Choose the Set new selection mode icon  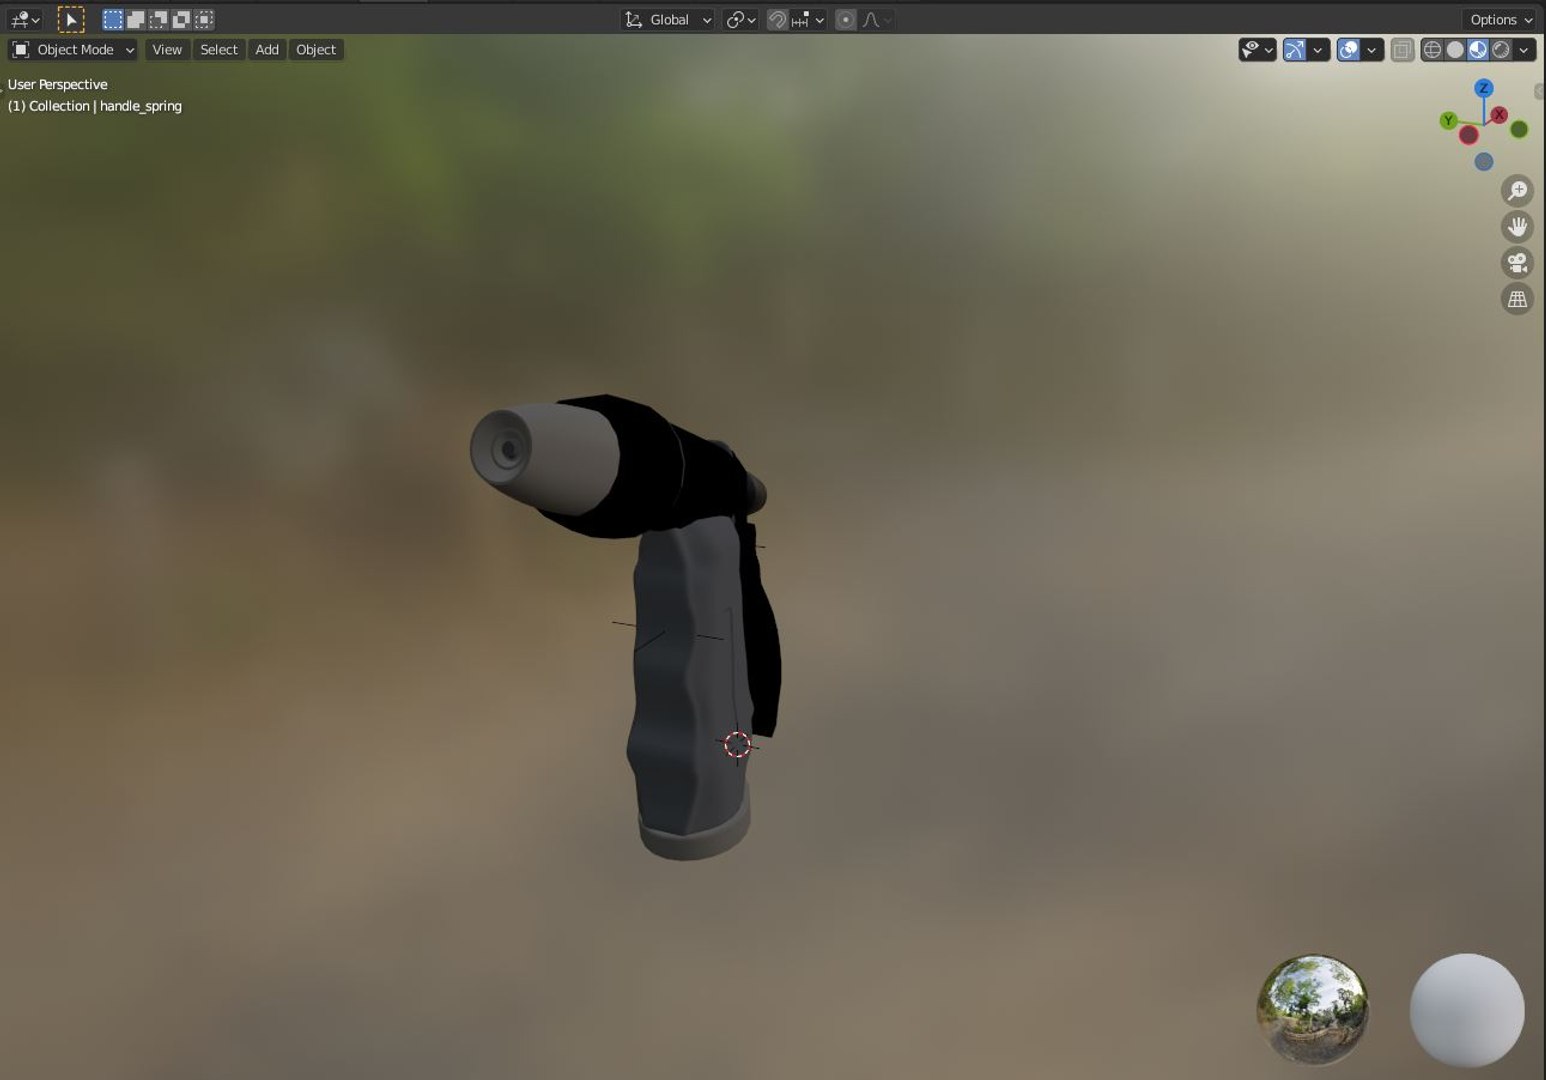tap(113, 19)
